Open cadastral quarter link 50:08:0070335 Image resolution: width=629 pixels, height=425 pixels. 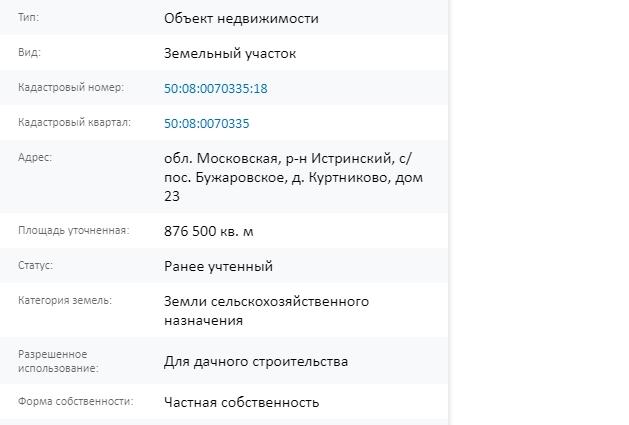tap(207, 123)
